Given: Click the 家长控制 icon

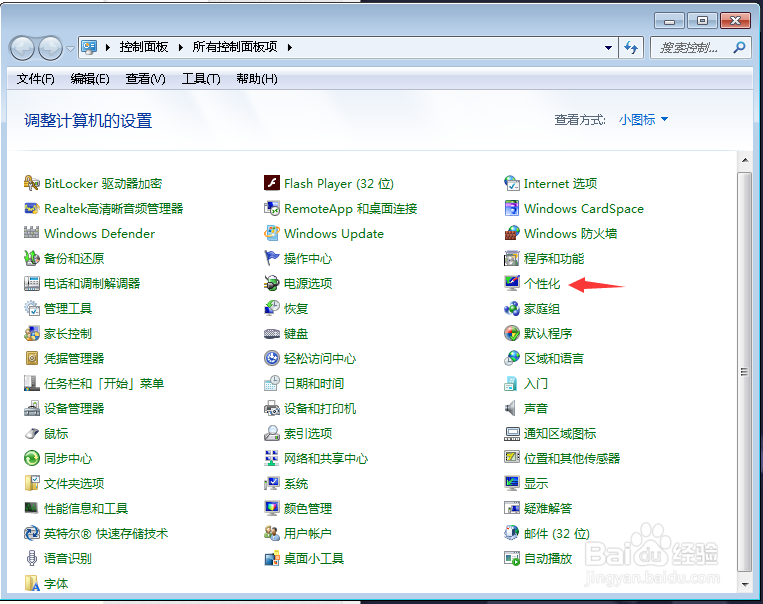Looking at the screenshot, I should (x=32, y=334).
